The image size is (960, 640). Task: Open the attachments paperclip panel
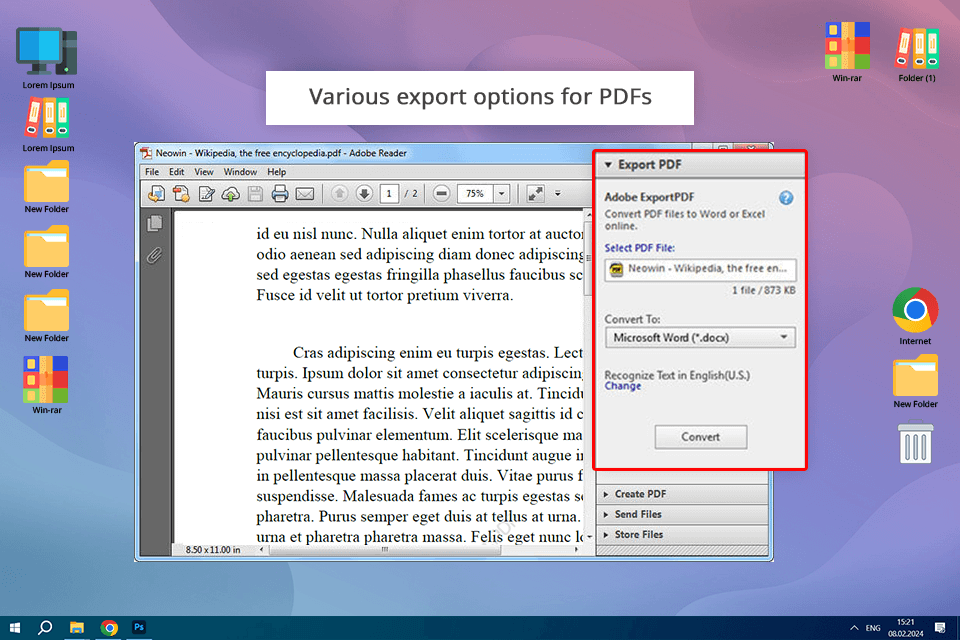pos(154,255)
